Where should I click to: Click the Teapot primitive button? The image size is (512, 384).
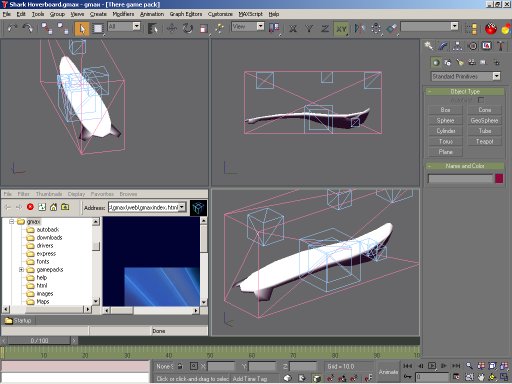[x=484, y=141]
